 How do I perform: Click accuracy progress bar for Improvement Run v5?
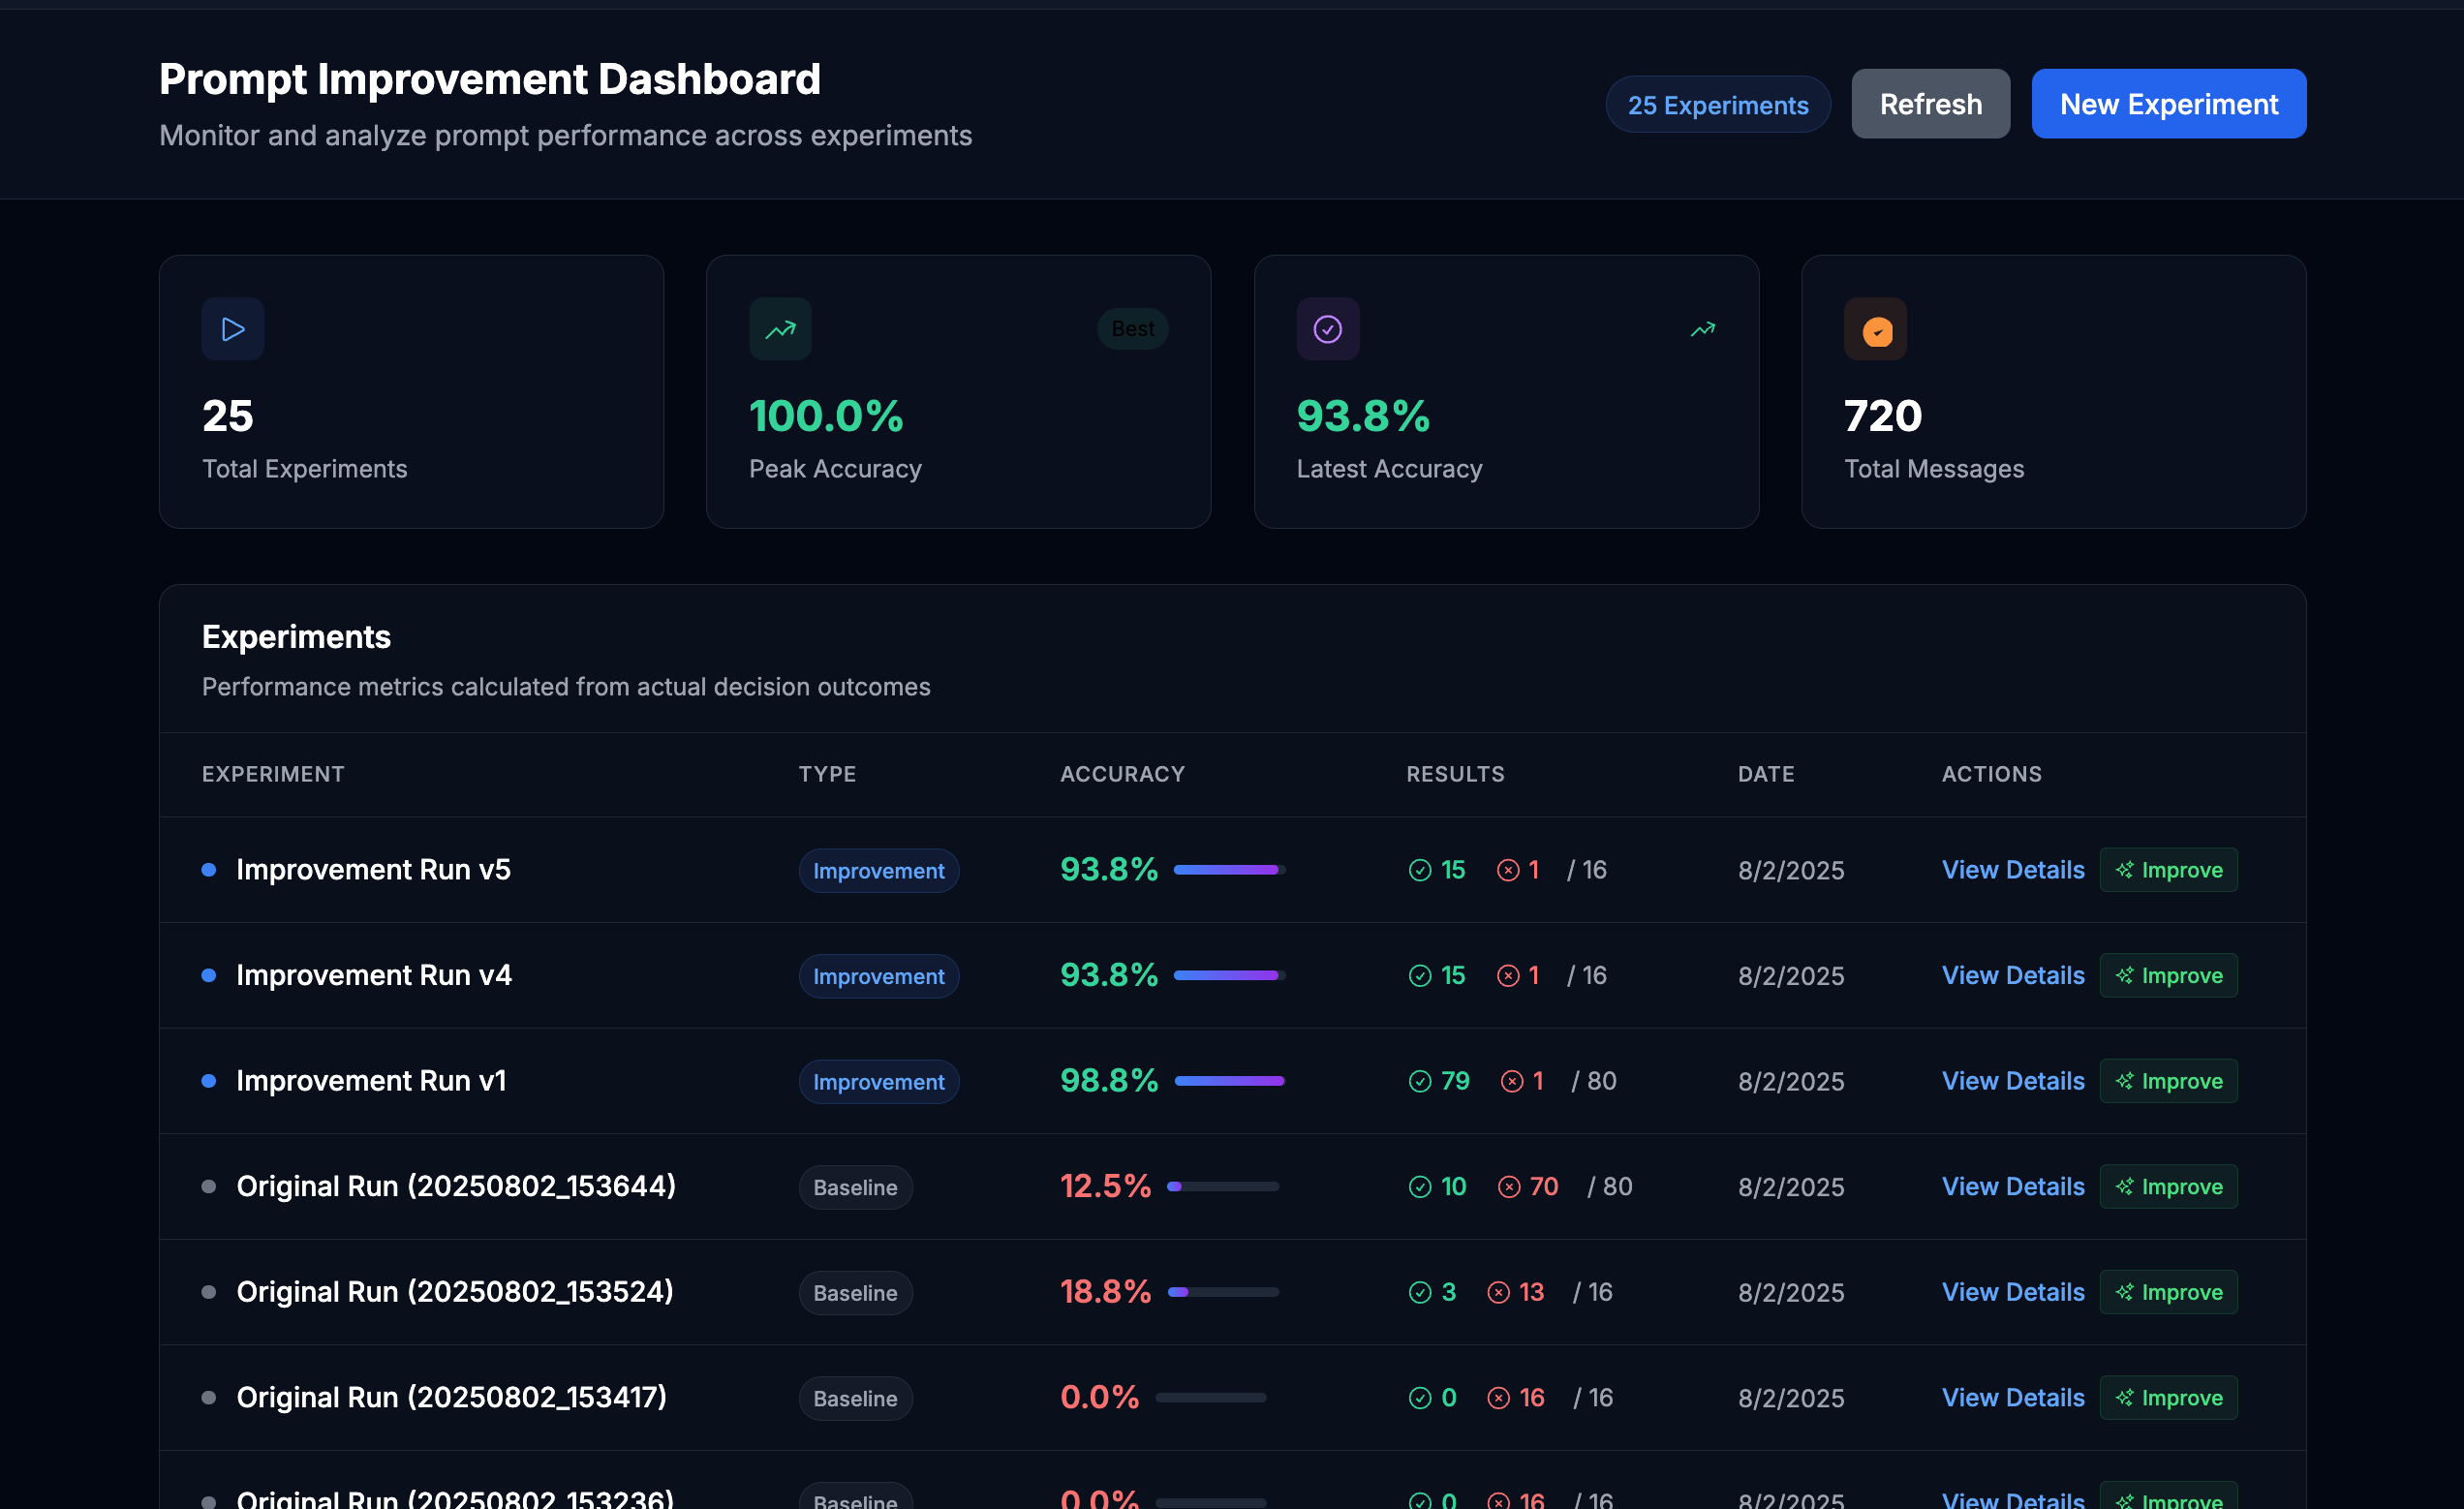(x=1229, y=870)
